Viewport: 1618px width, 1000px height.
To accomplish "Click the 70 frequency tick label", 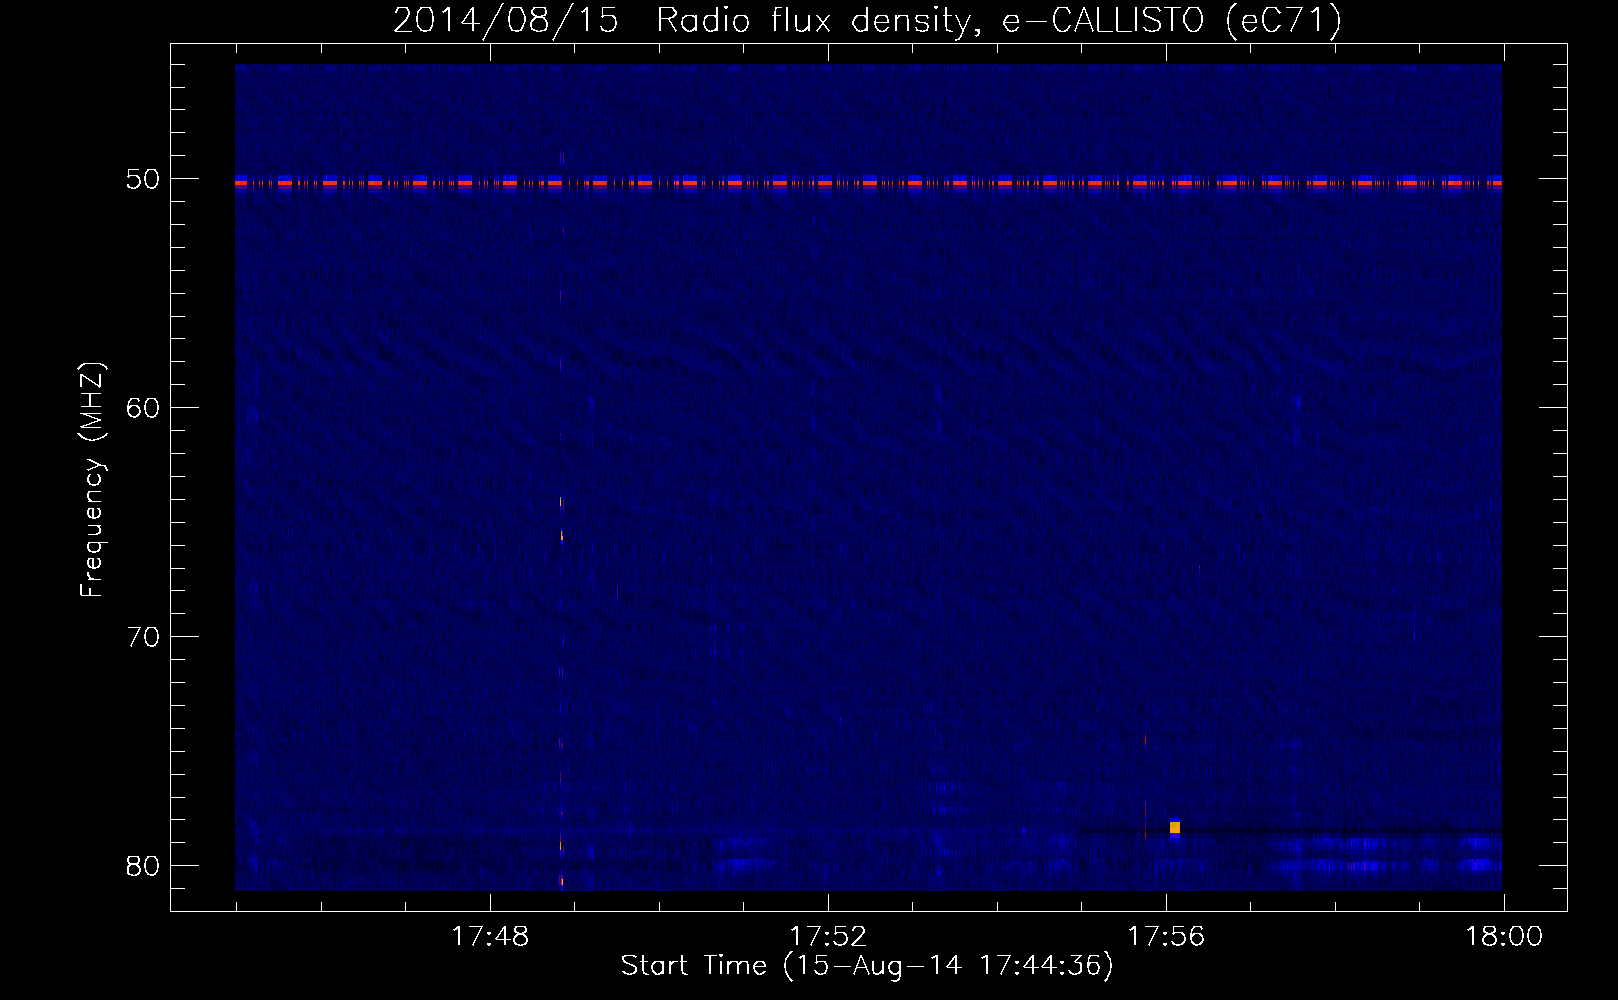I will click(x=143, y=637).
